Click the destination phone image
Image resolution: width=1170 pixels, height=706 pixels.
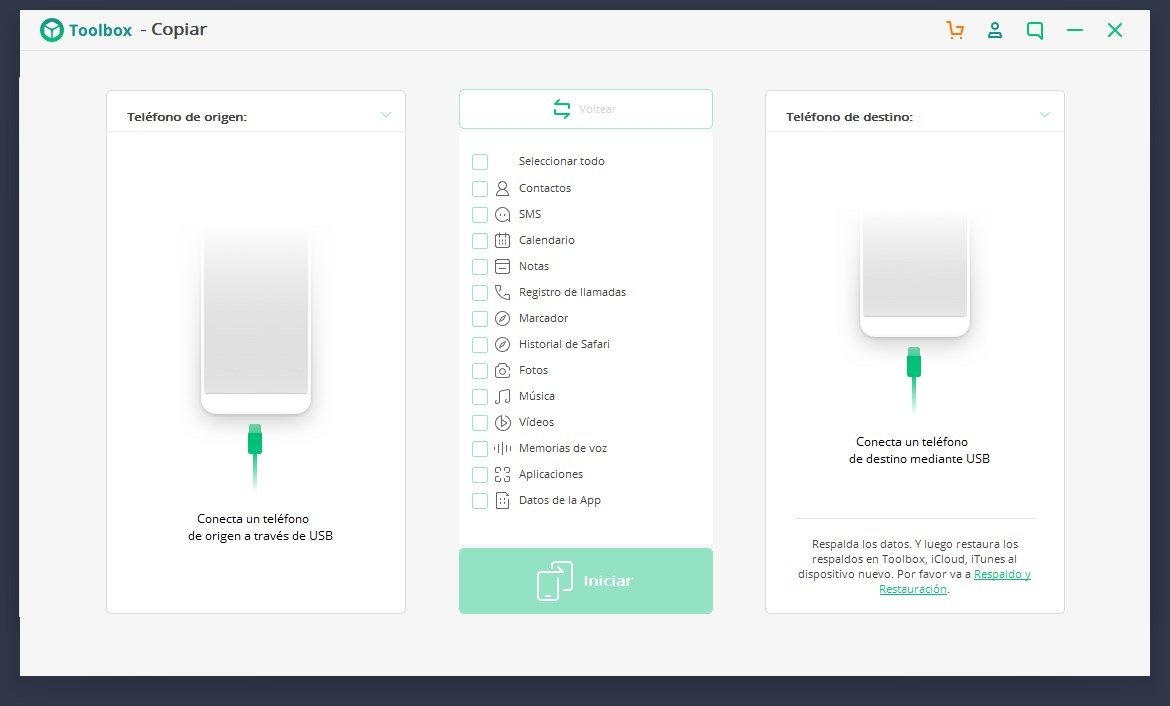tap(915, 272)
